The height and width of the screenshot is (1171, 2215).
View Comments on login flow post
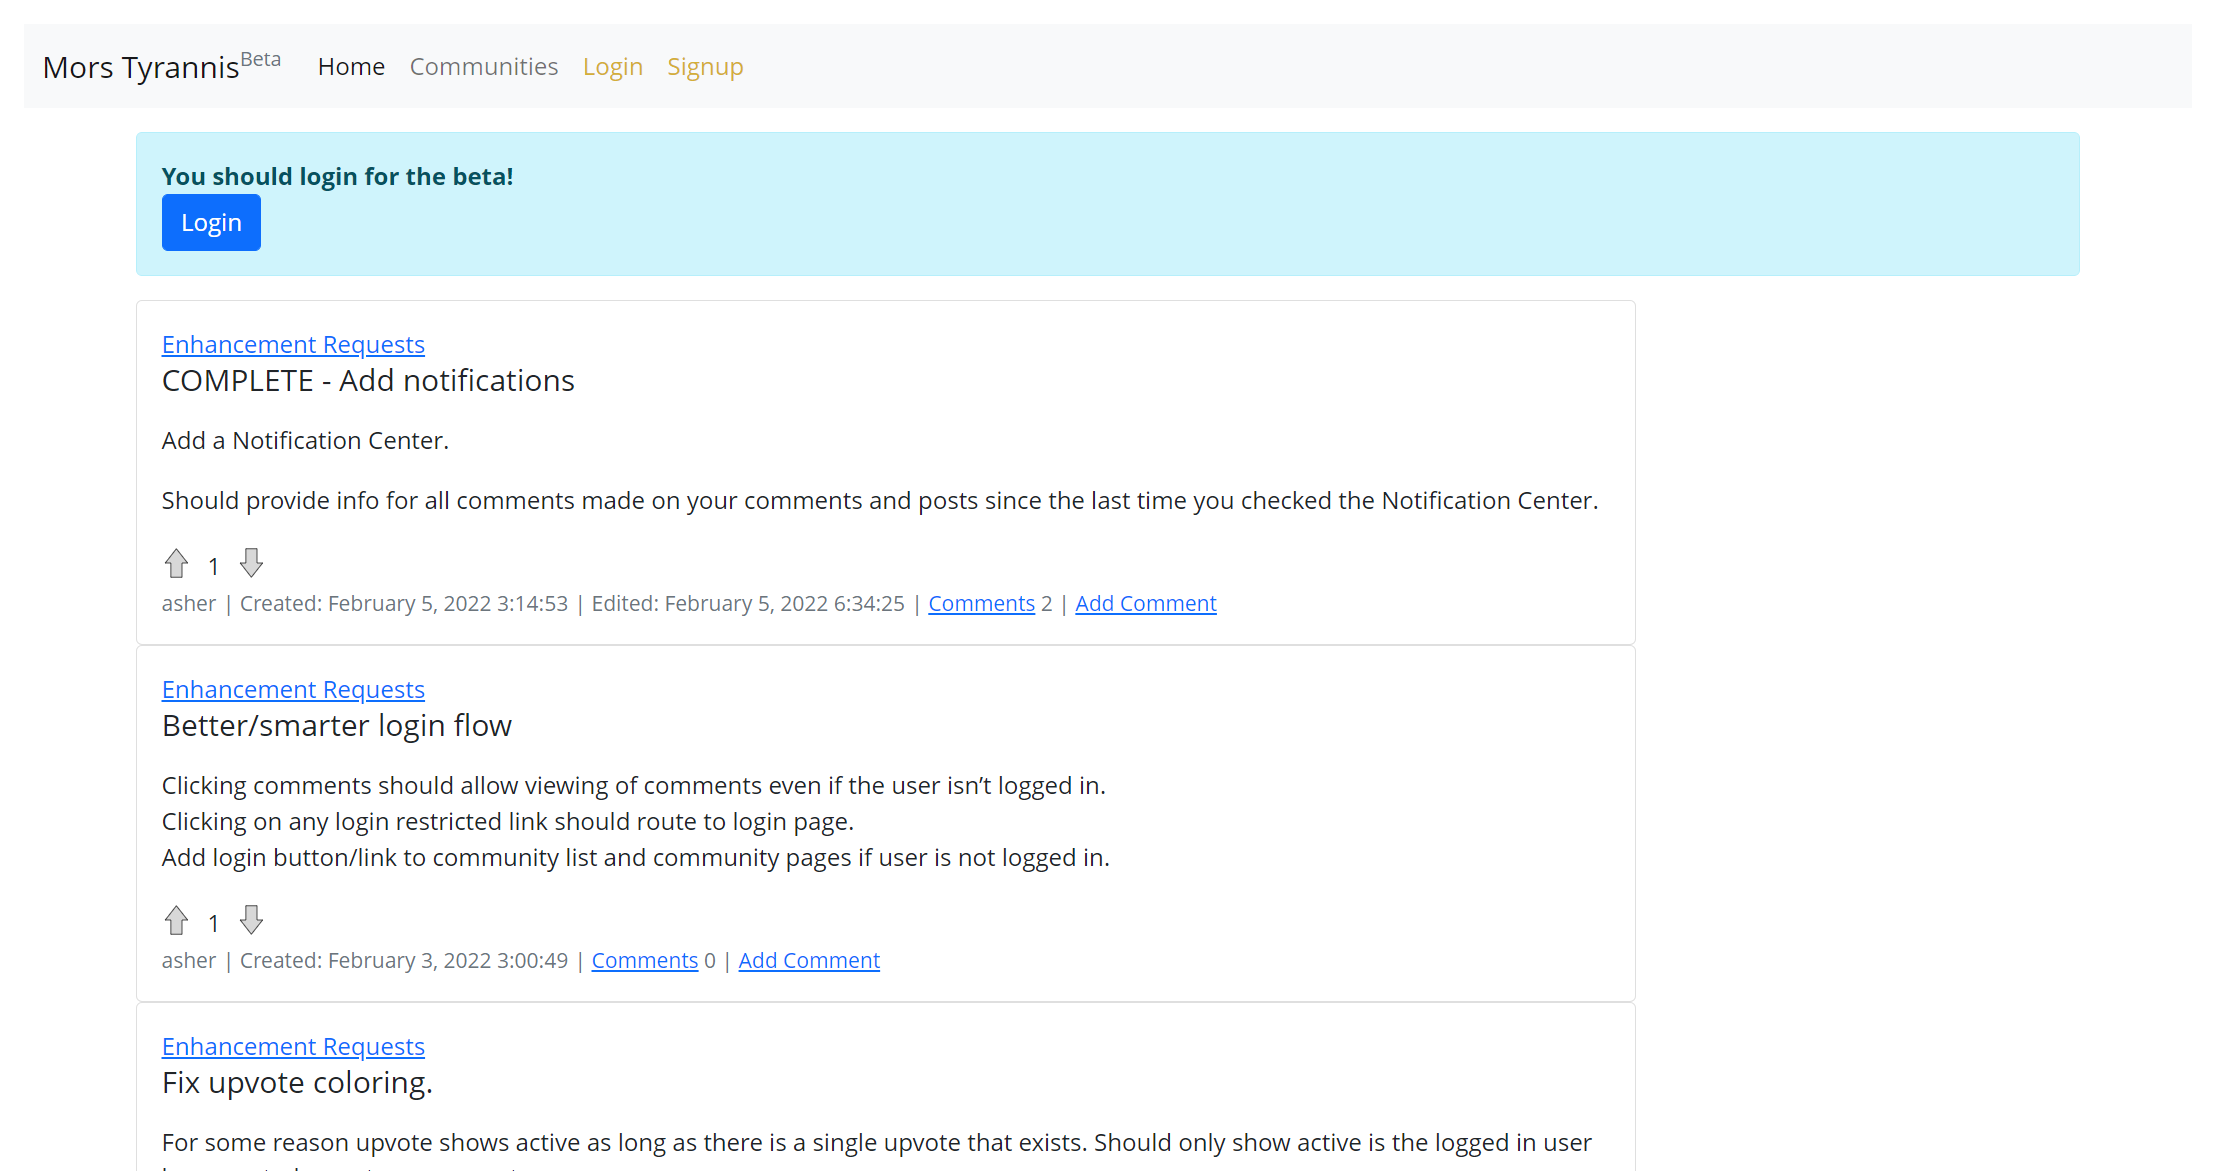pos(644,961)
